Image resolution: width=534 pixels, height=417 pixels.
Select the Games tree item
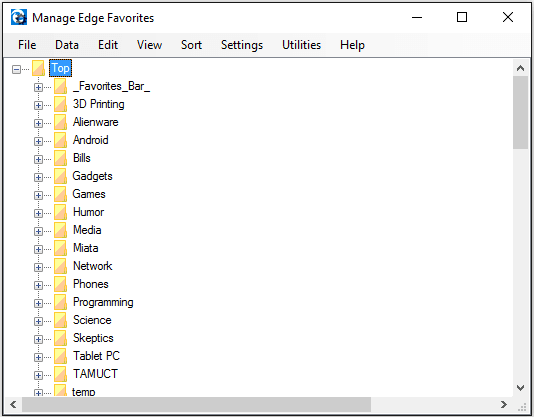tap(89, 194)
